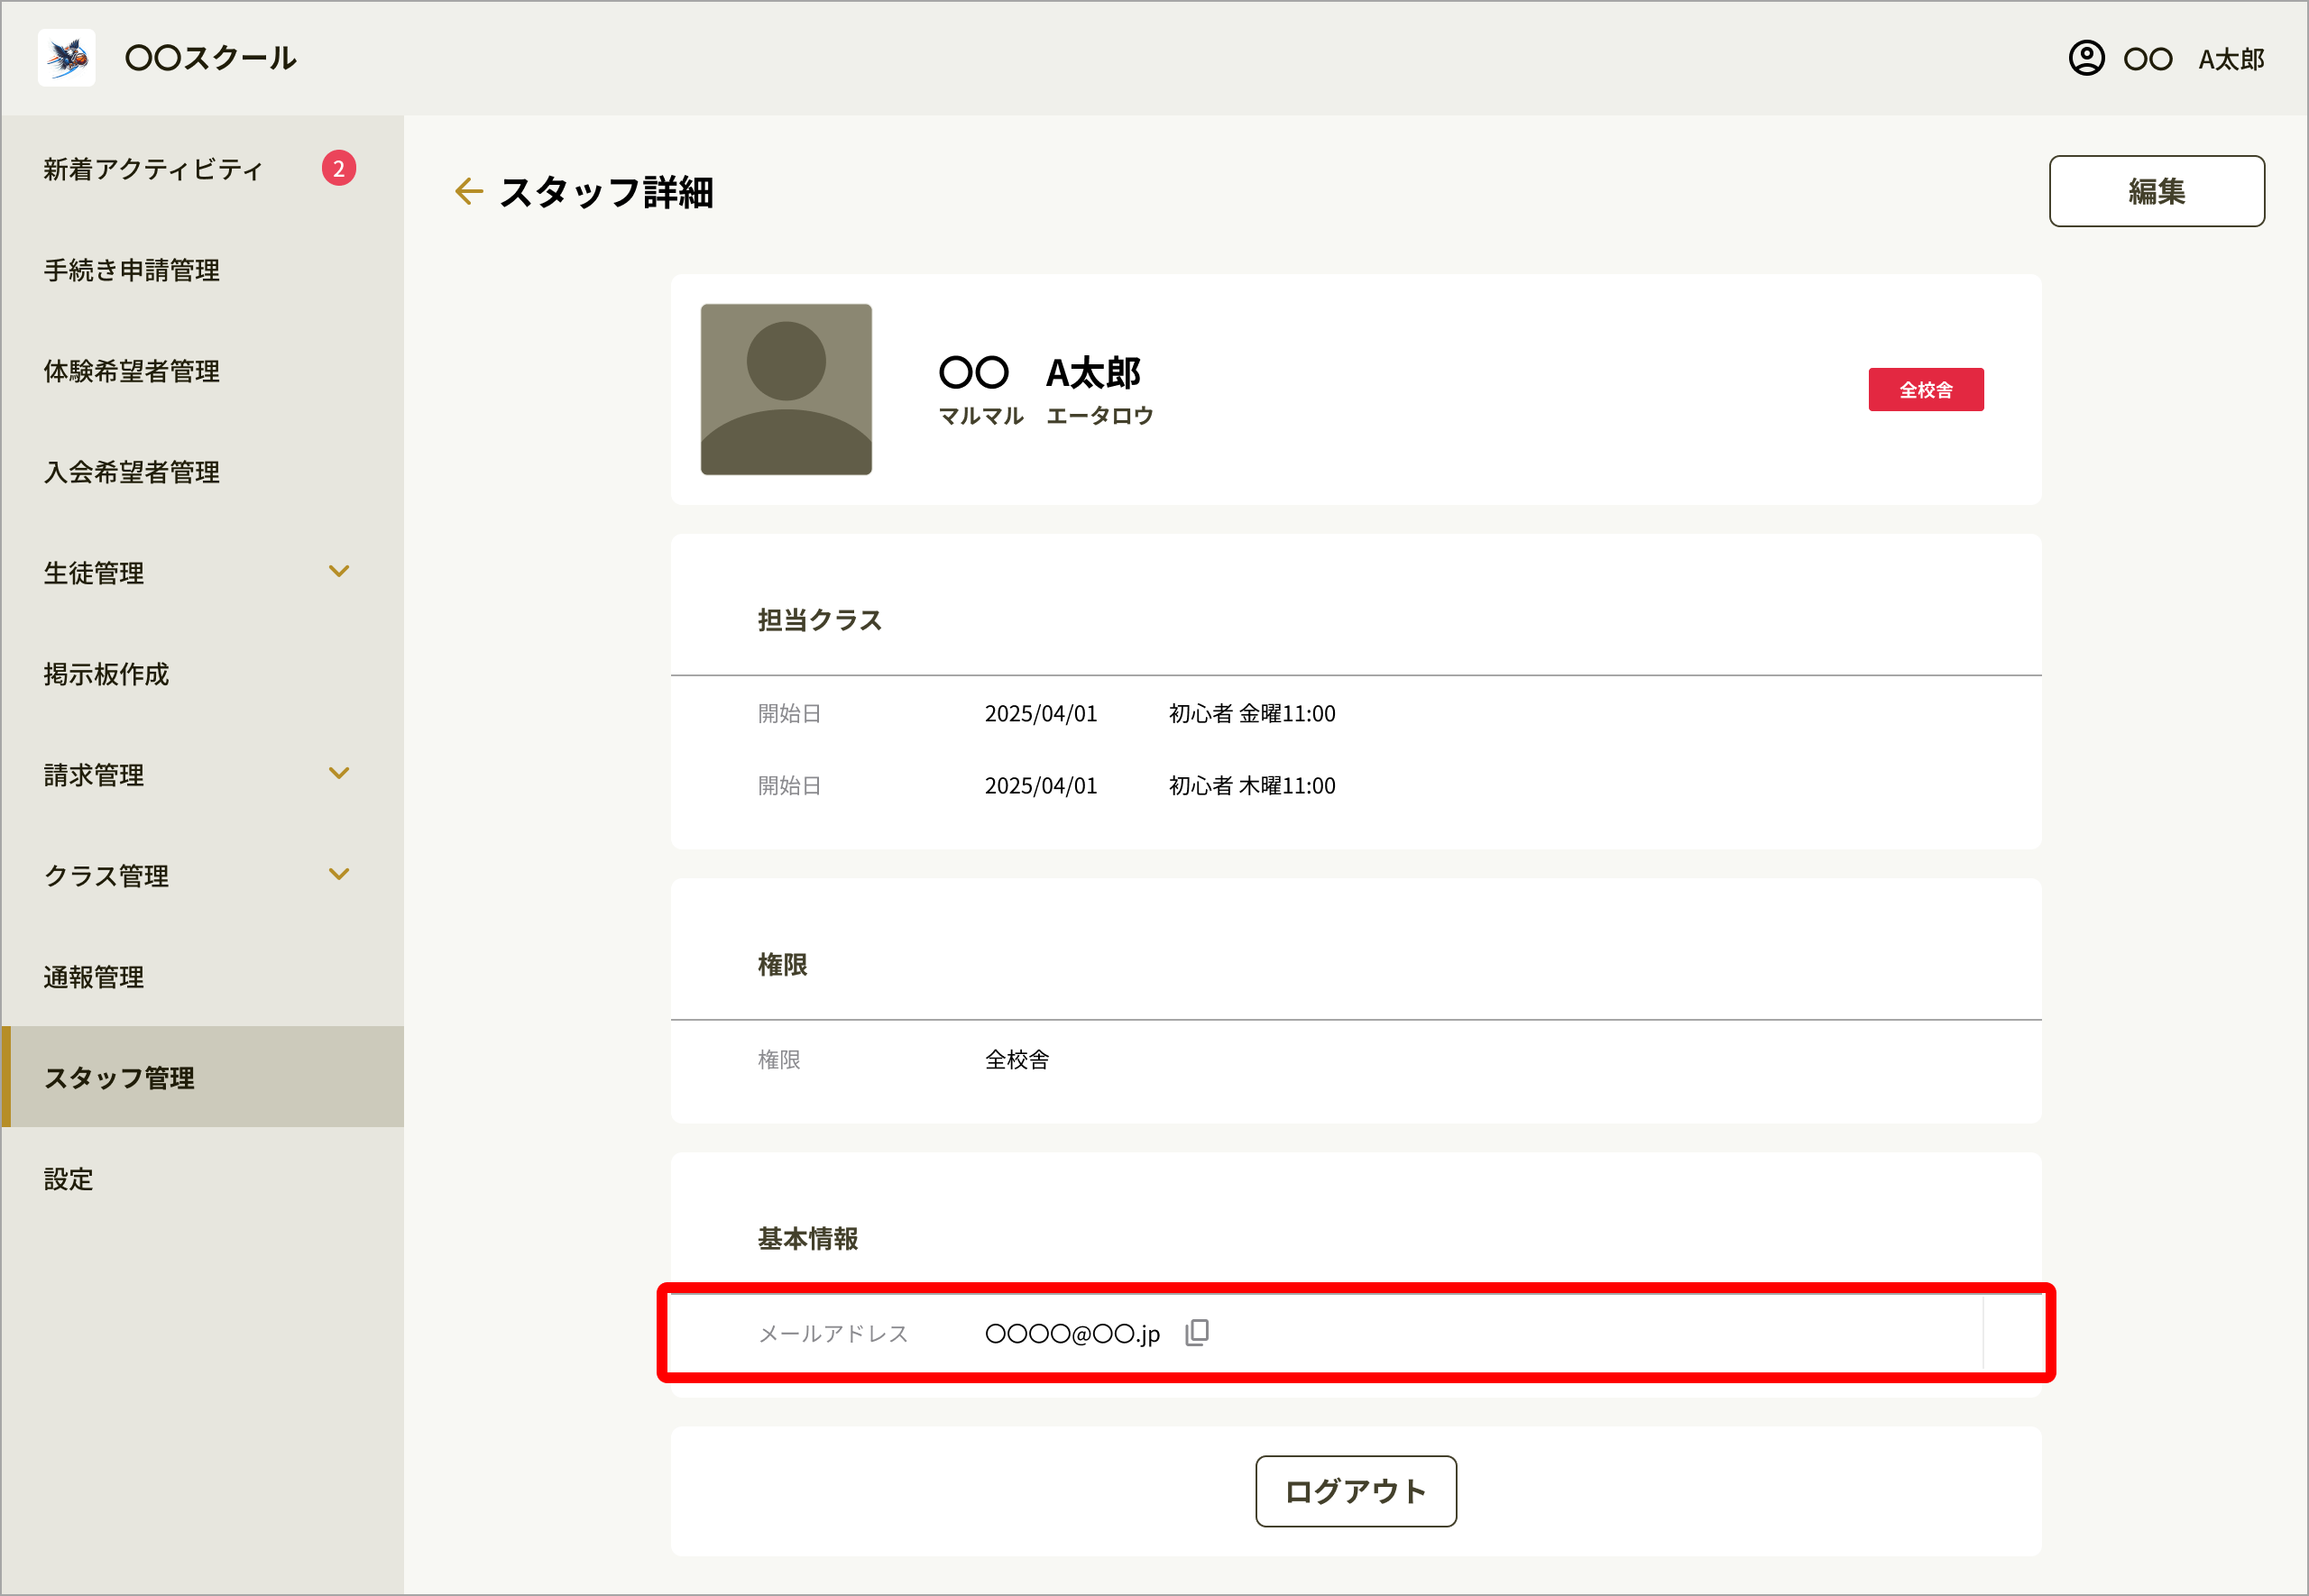Click the staff profile avatar photo
The width and height of the screenshot is (2309, 1596).
click(786, 389)
